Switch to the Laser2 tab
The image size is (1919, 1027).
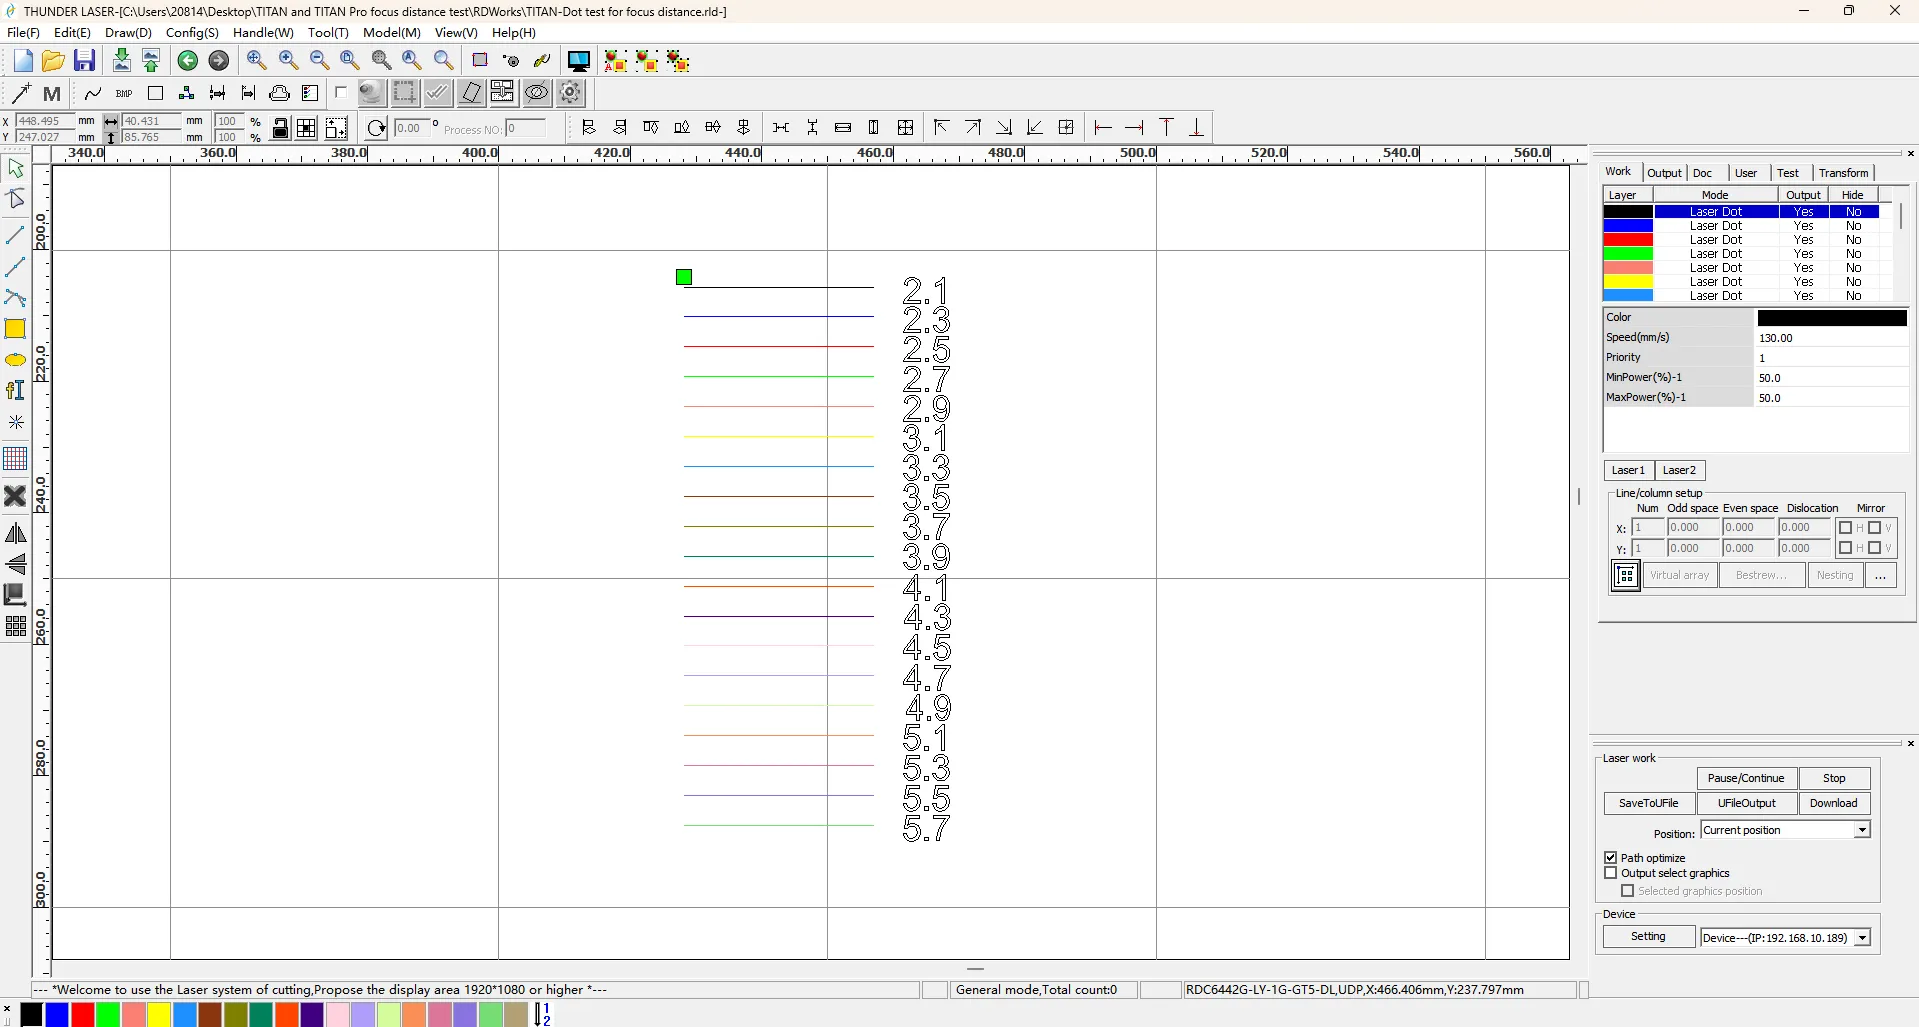pyautogui.click(x=1679, y=470)
